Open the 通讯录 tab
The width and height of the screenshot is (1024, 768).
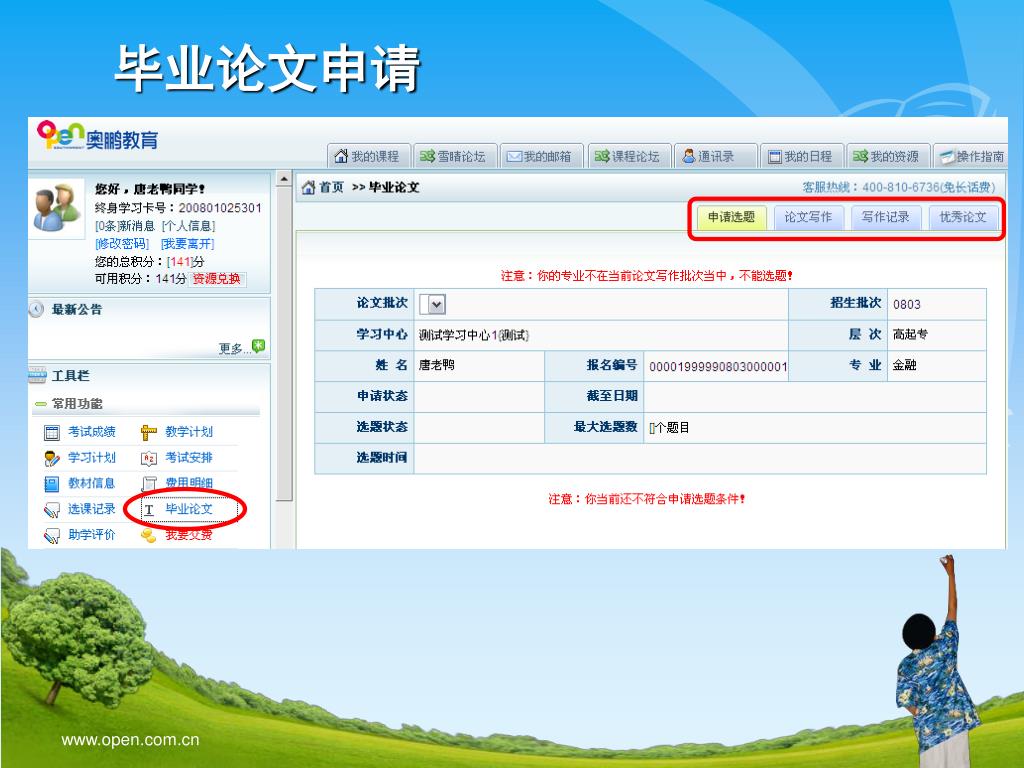pyautogui.click(x=715, y=157)
